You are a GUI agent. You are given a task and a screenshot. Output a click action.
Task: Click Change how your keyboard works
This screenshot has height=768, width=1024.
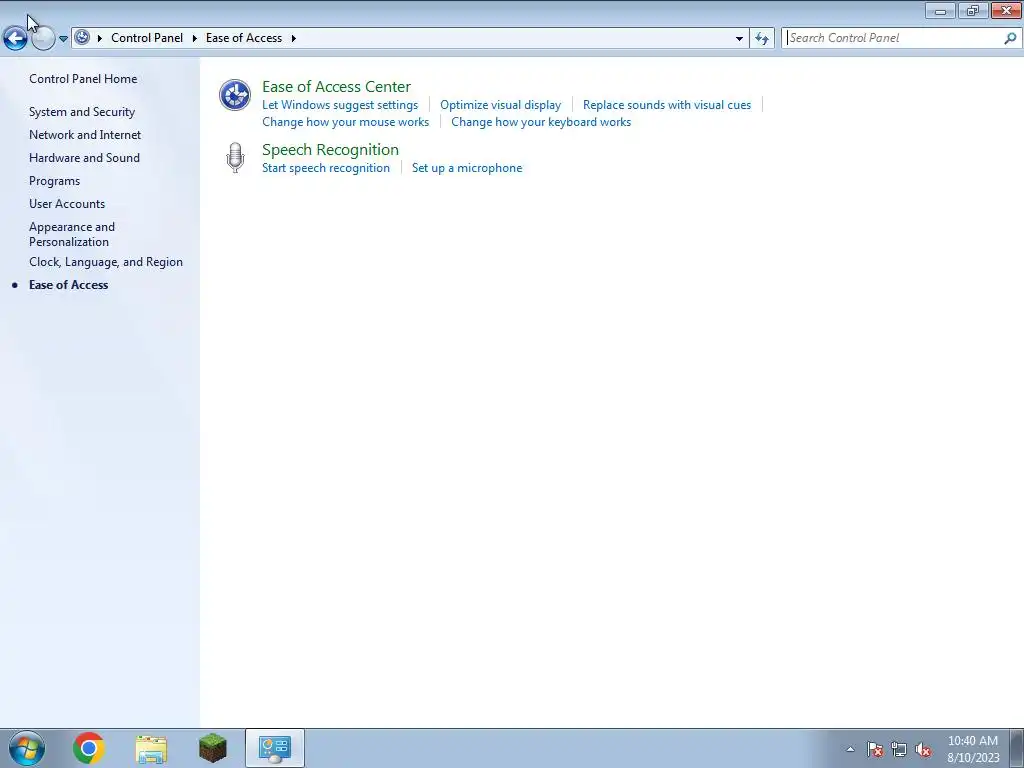tap(541, 121)
